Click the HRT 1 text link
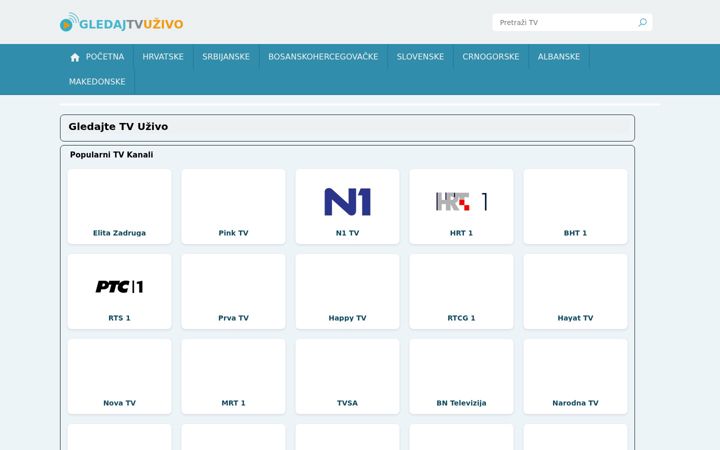720x450 pixels. click(x=461, y=233)
